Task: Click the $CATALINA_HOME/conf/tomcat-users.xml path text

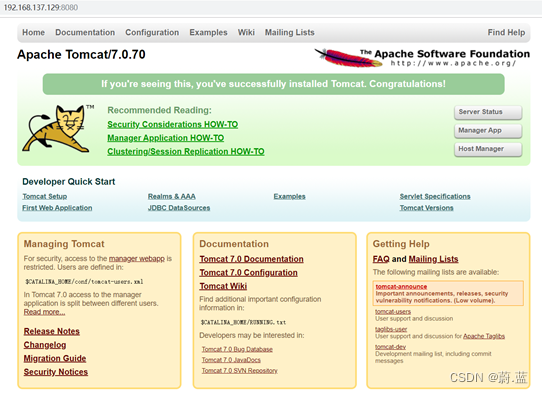Action: click(84, 282)
